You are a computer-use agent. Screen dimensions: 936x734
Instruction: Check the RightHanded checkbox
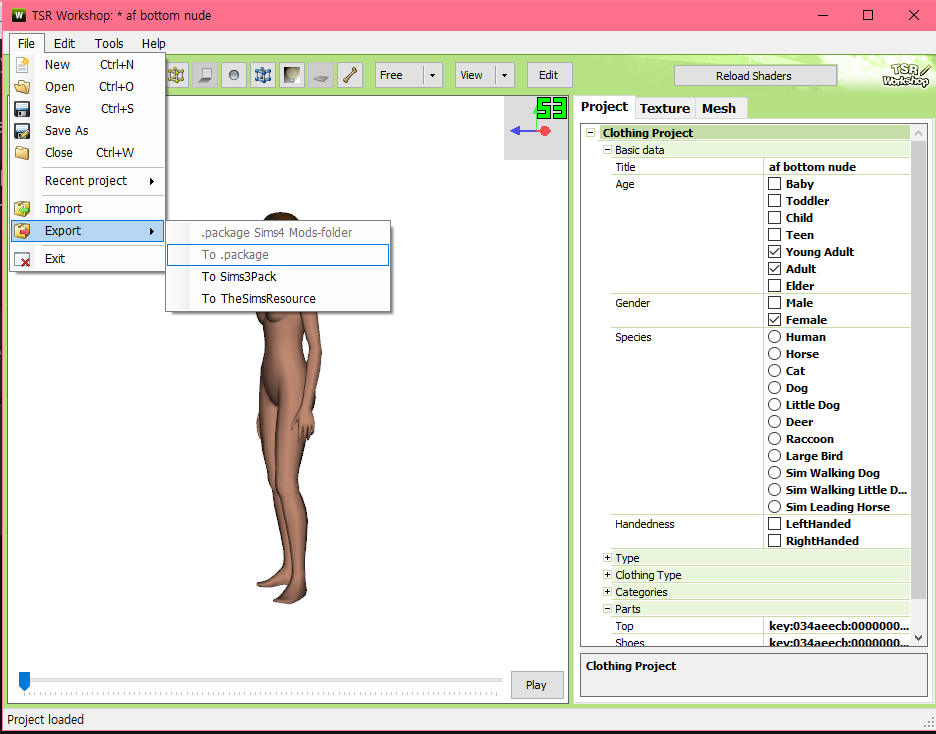(774, 541)
